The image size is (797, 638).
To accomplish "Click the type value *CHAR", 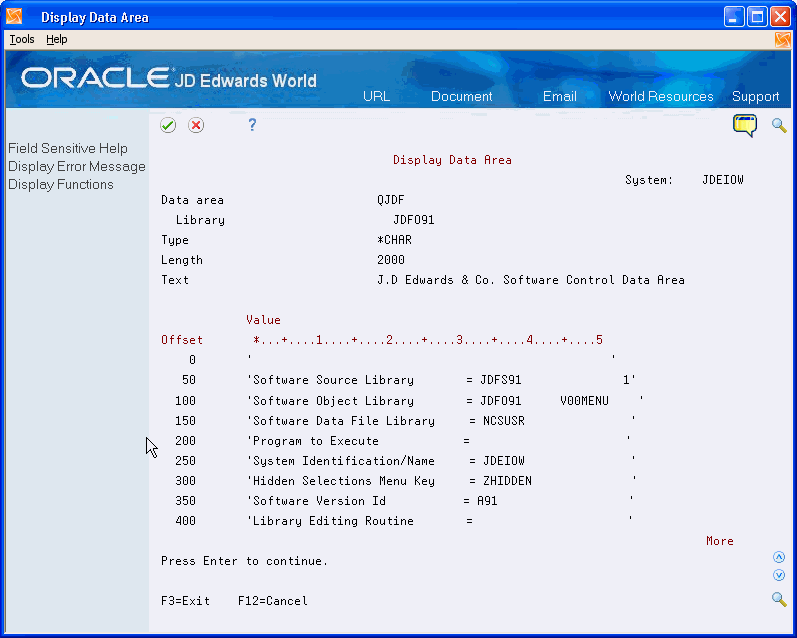I will [394, 239].
